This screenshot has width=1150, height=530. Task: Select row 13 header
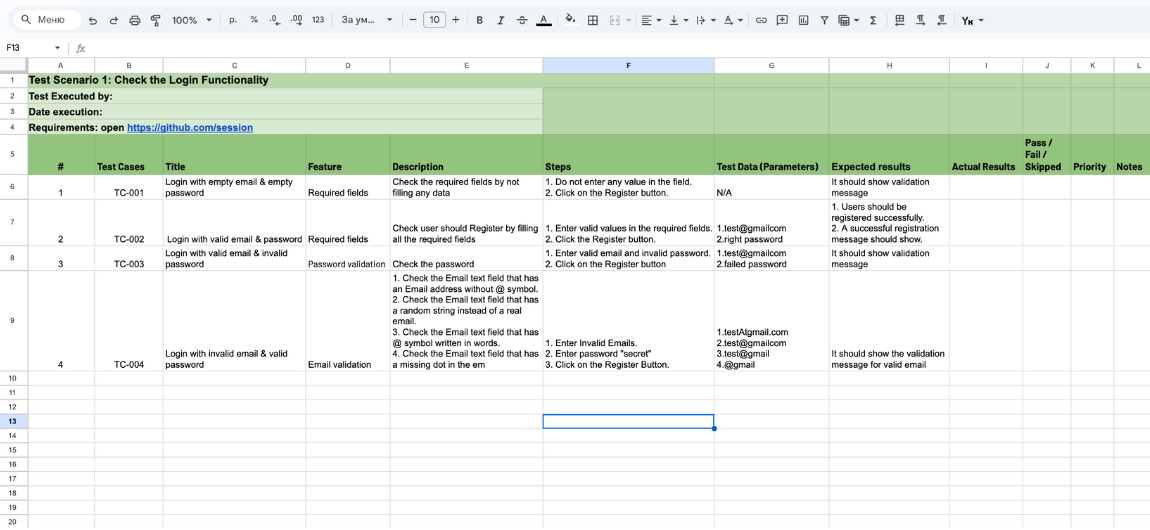(x=12, y=421)
